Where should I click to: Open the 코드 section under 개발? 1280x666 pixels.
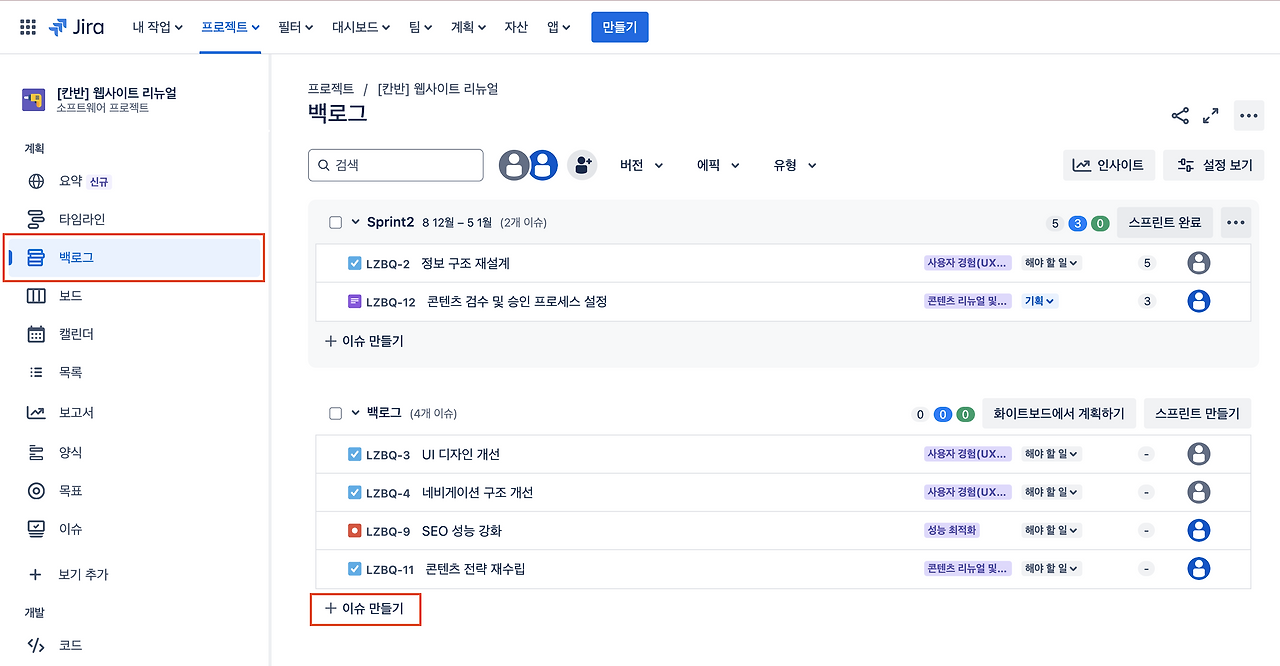point(35,645)
